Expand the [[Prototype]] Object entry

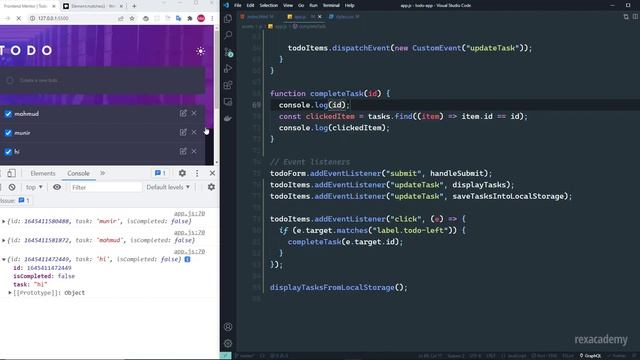coord(10,293)
